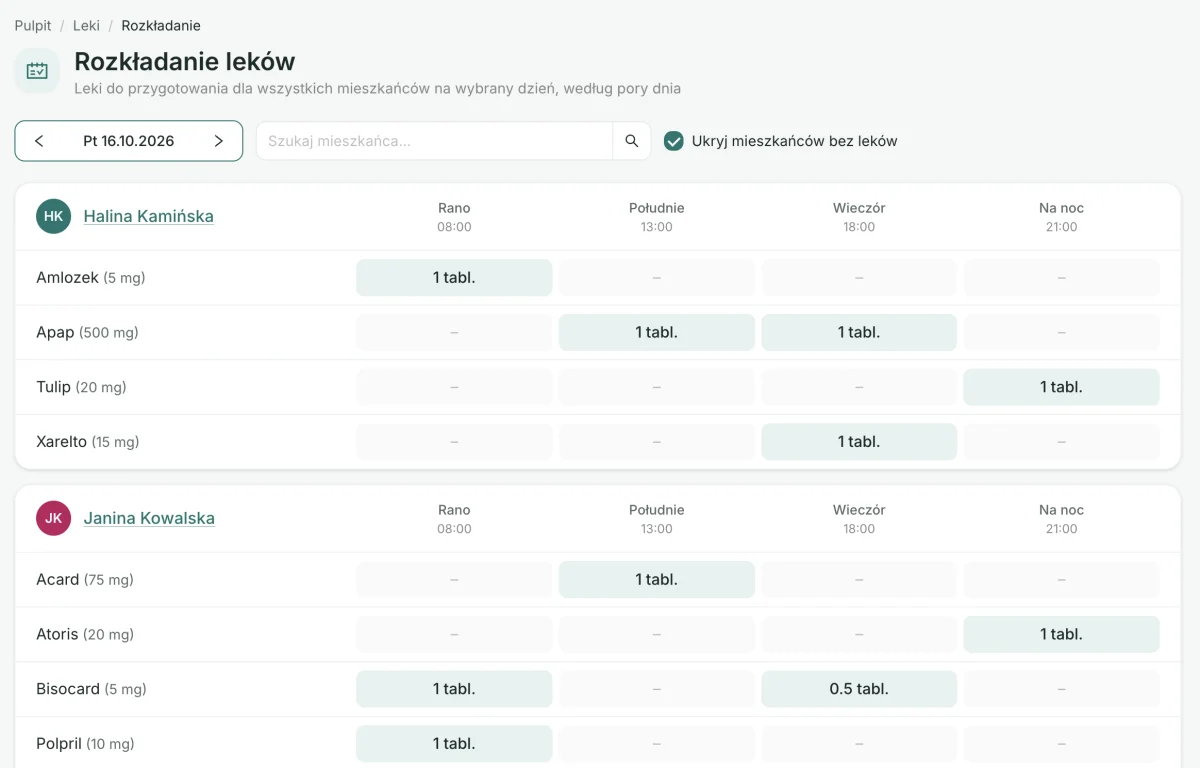This screenshot has height=768, width=1200.
Task: Click Apap Południe 1 tabl. cell
Action: (x=657, y=332)
